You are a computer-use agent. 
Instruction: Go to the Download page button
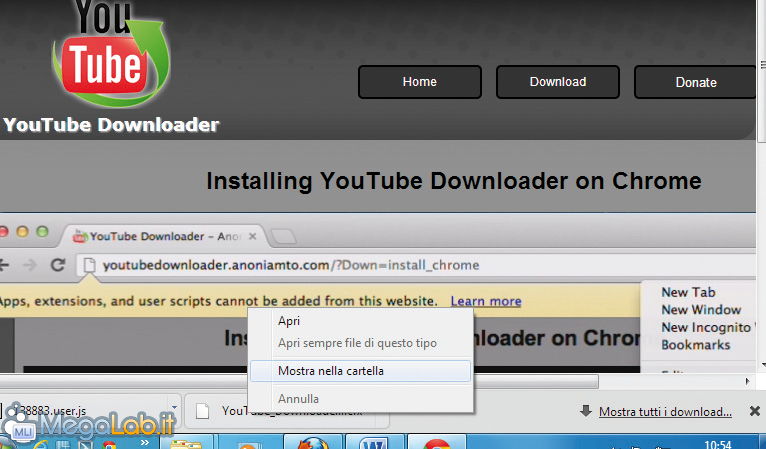click(x=558, y=82)
